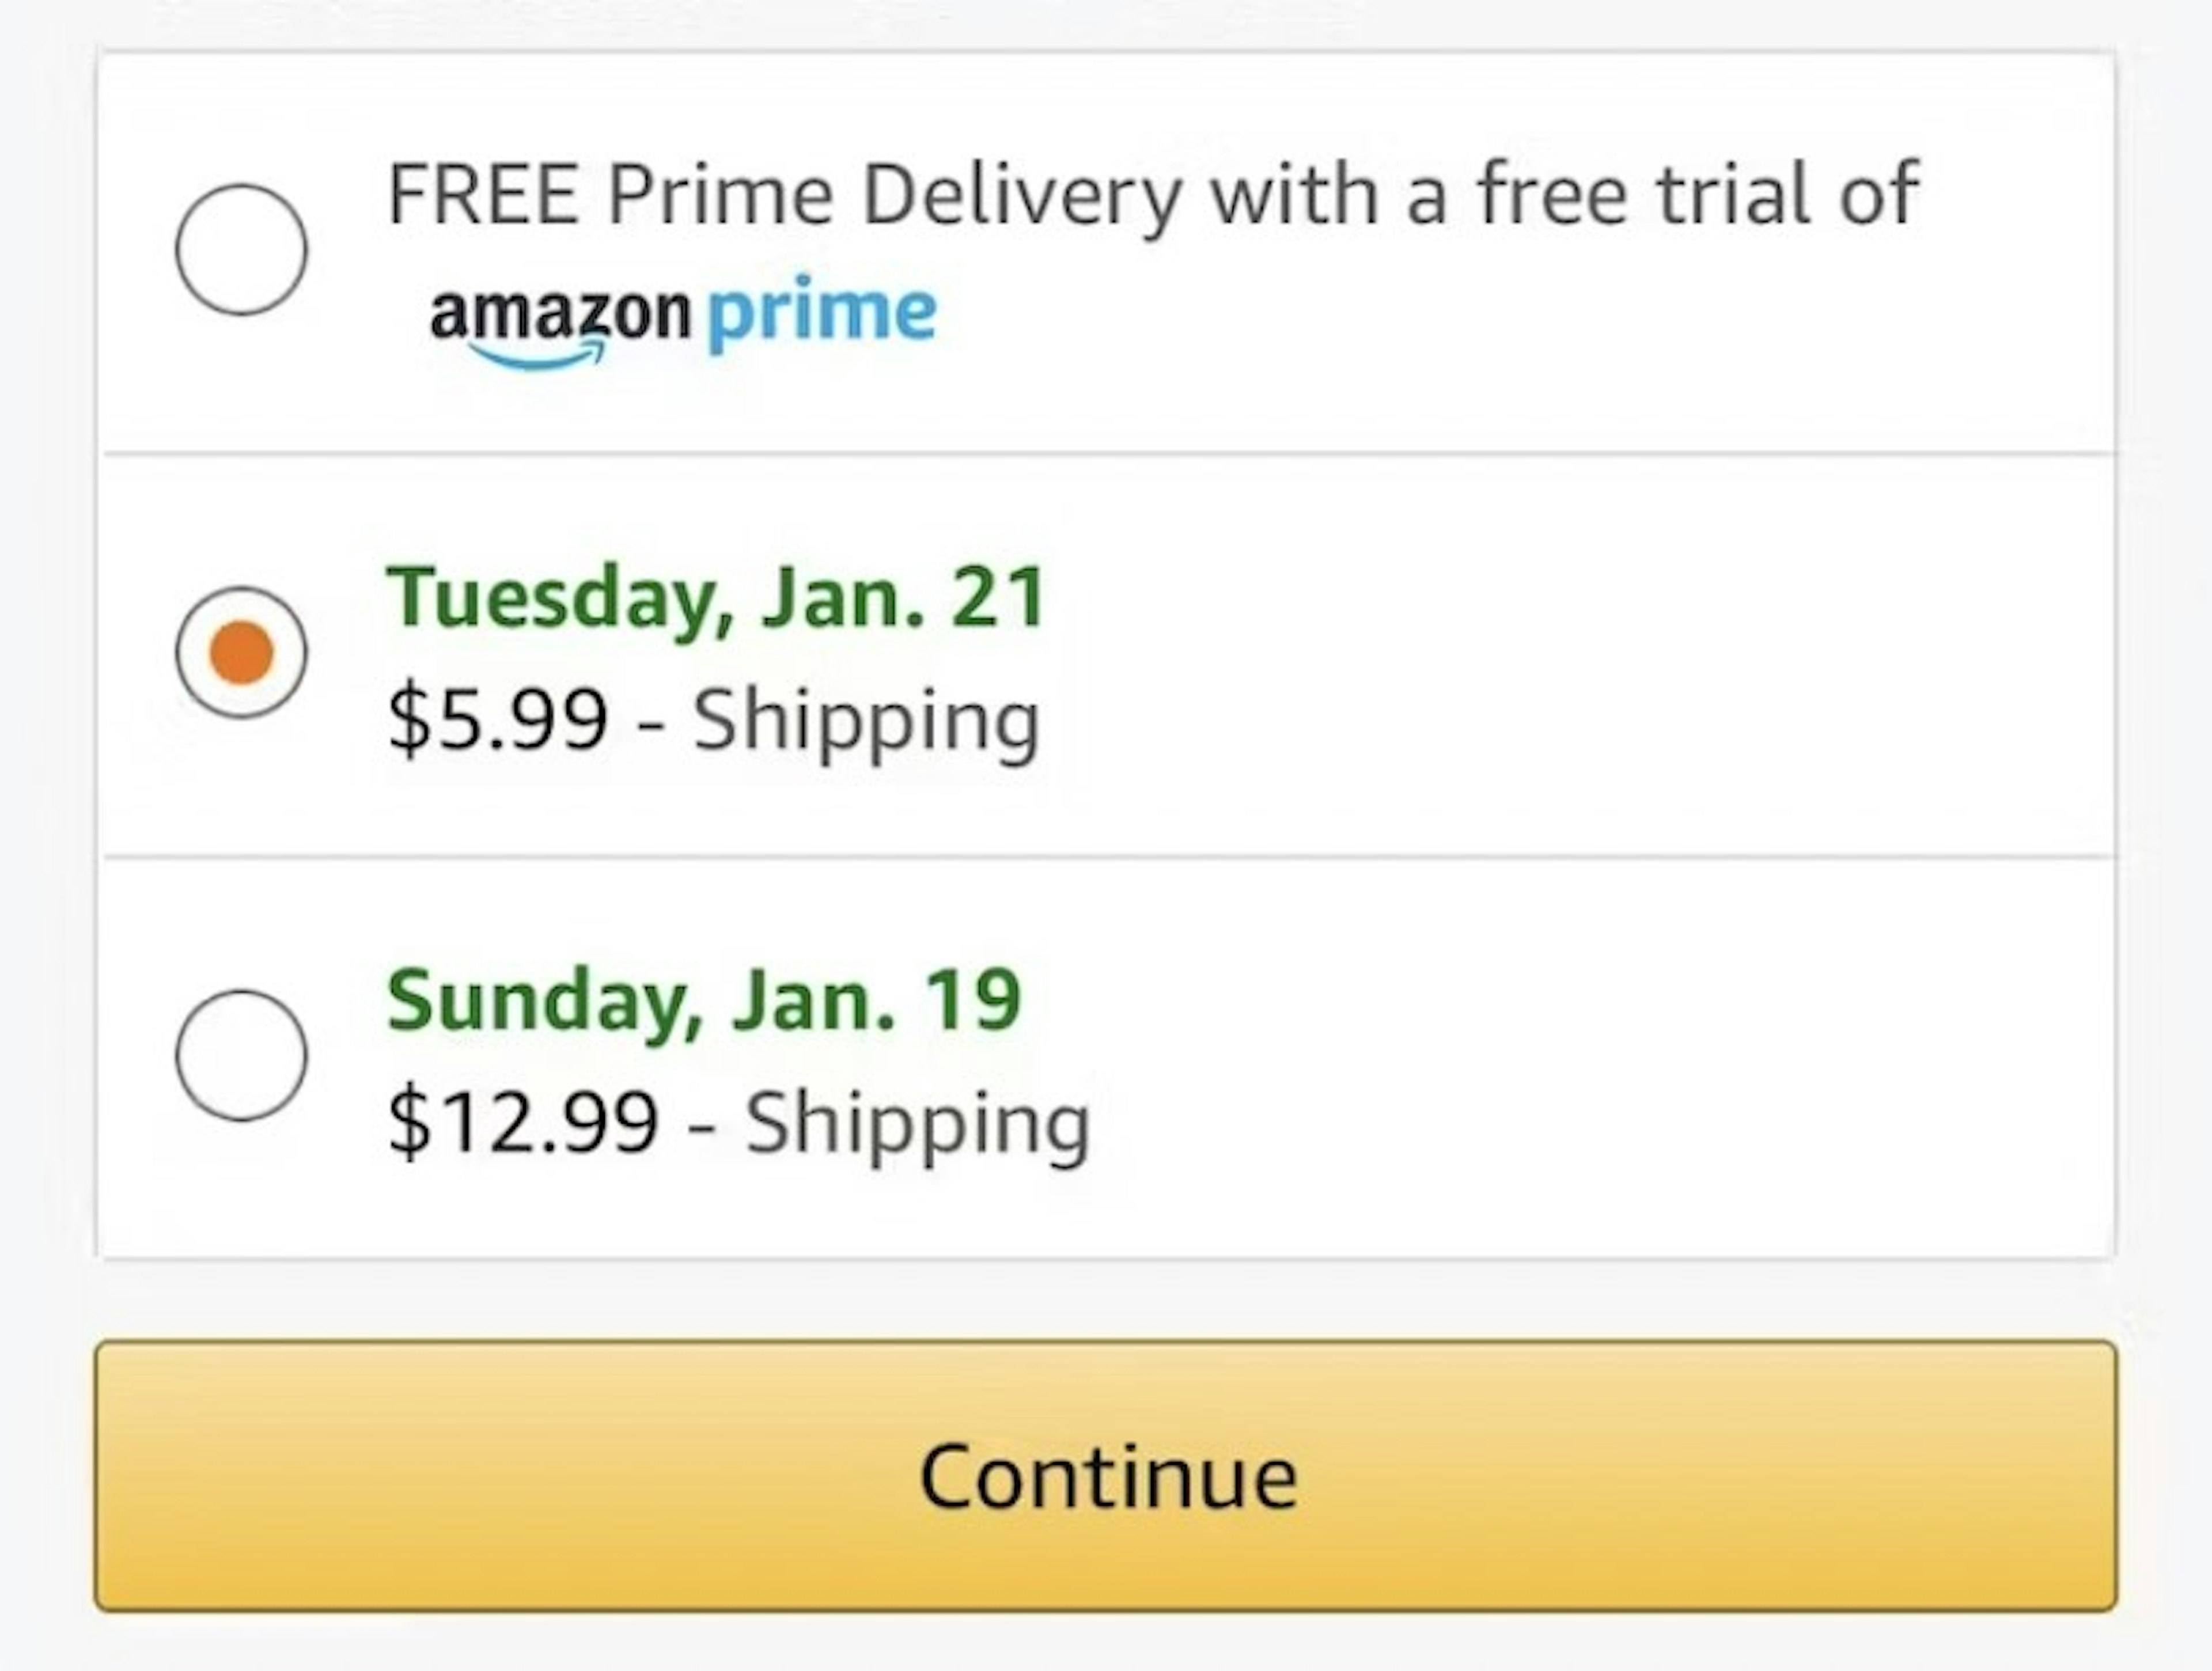The image size is (2212, 1671).
Task: Click the "$12.99" shipping price
Action: tap(523, 1122)
